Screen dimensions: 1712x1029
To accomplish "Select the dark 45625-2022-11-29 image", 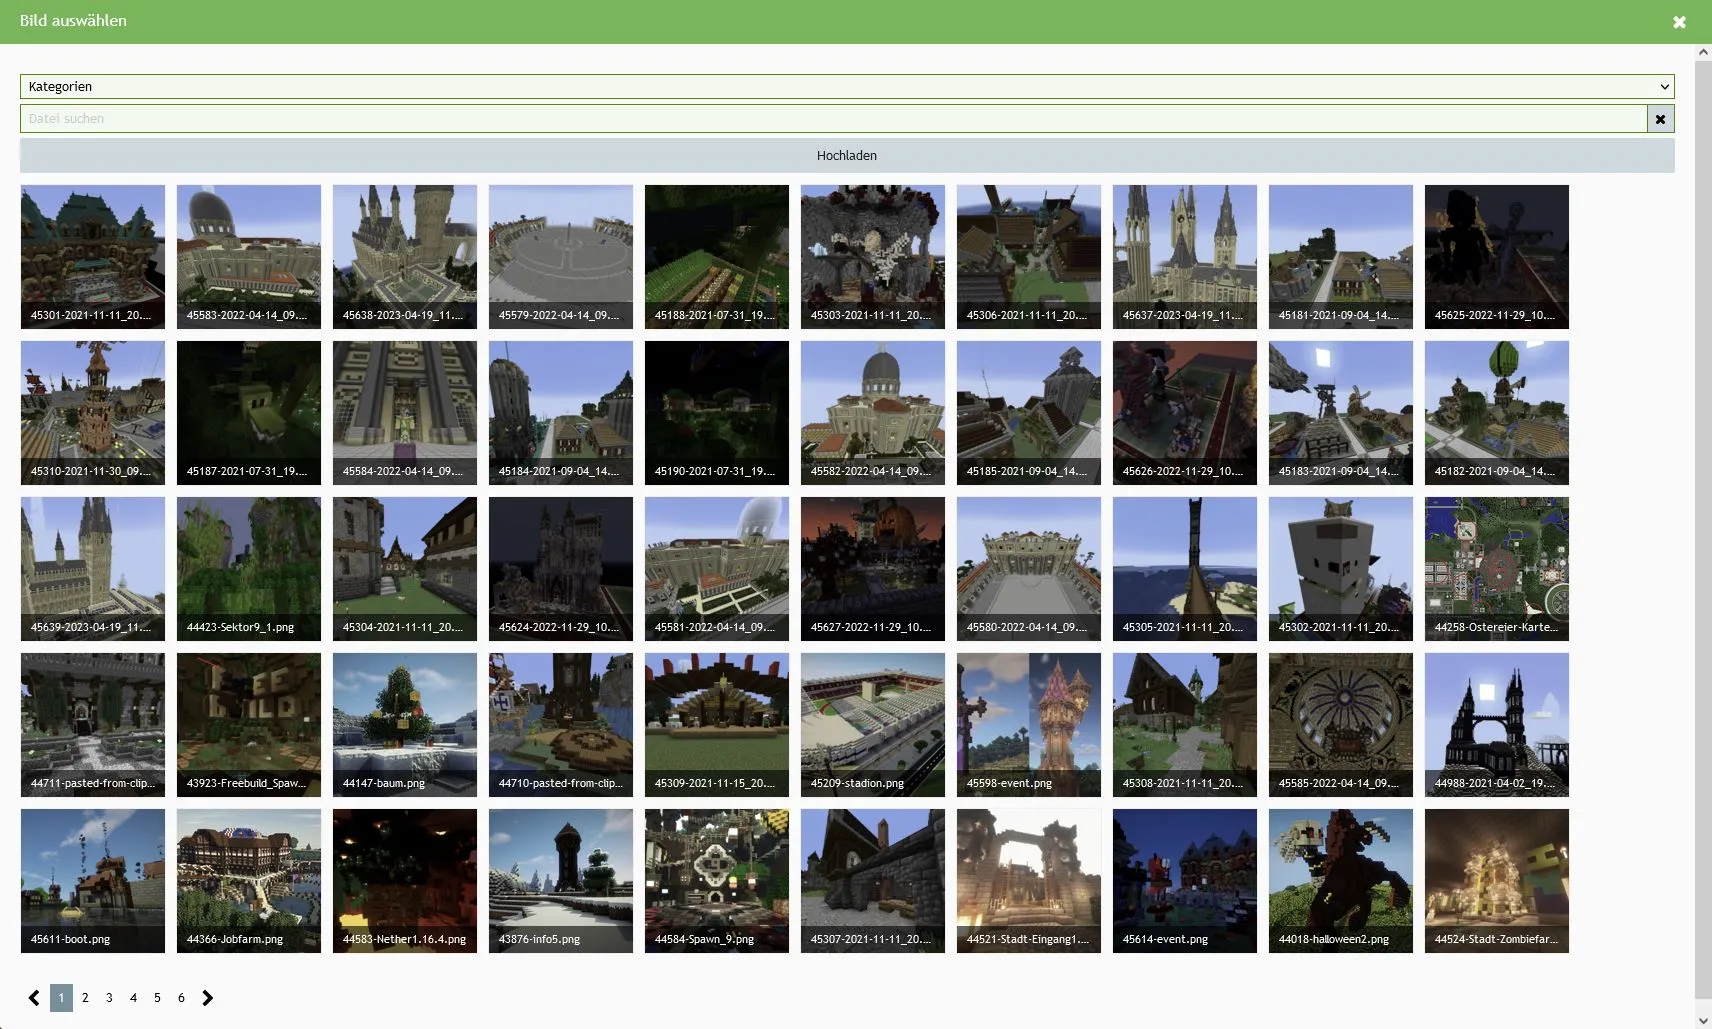I will click(x=1497, y=257).
